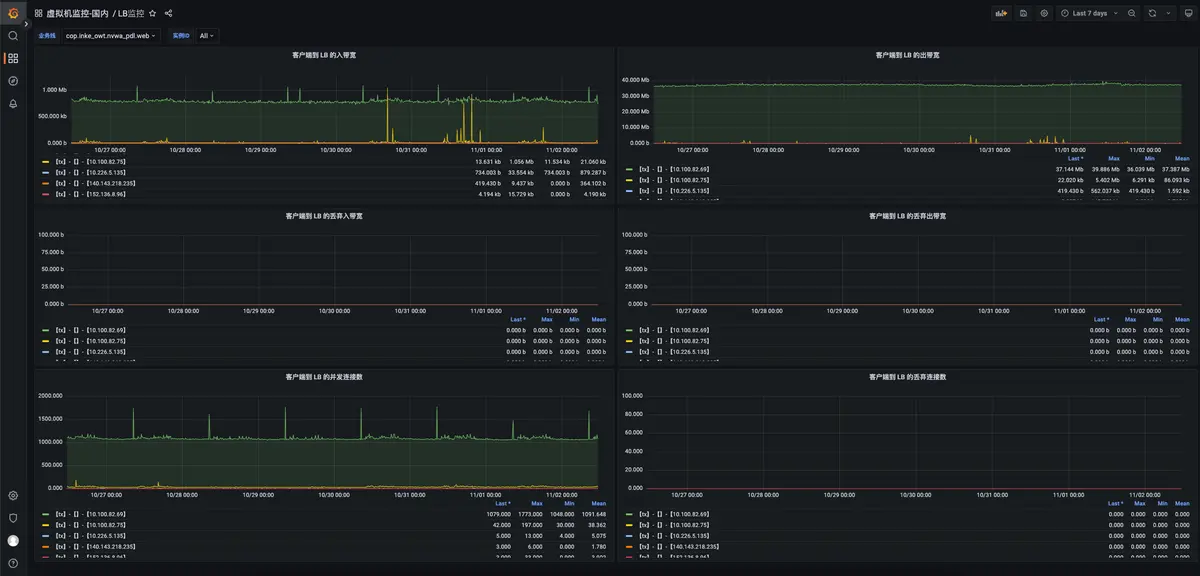Toggle 140.143.218.235 series in 并发连接数 legend
This screenshot has width=1200, height=576.
95,547
